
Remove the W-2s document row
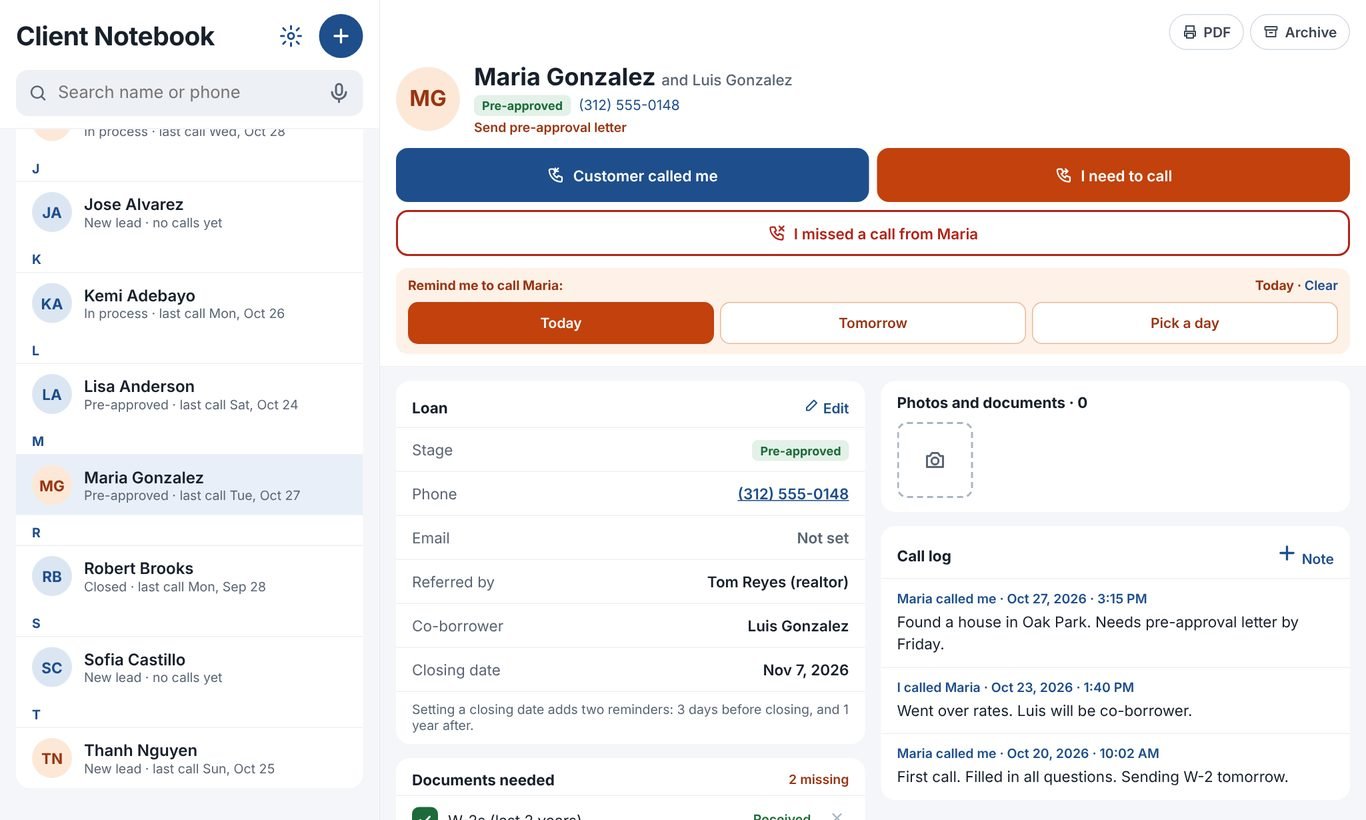(x=837, y=816)
